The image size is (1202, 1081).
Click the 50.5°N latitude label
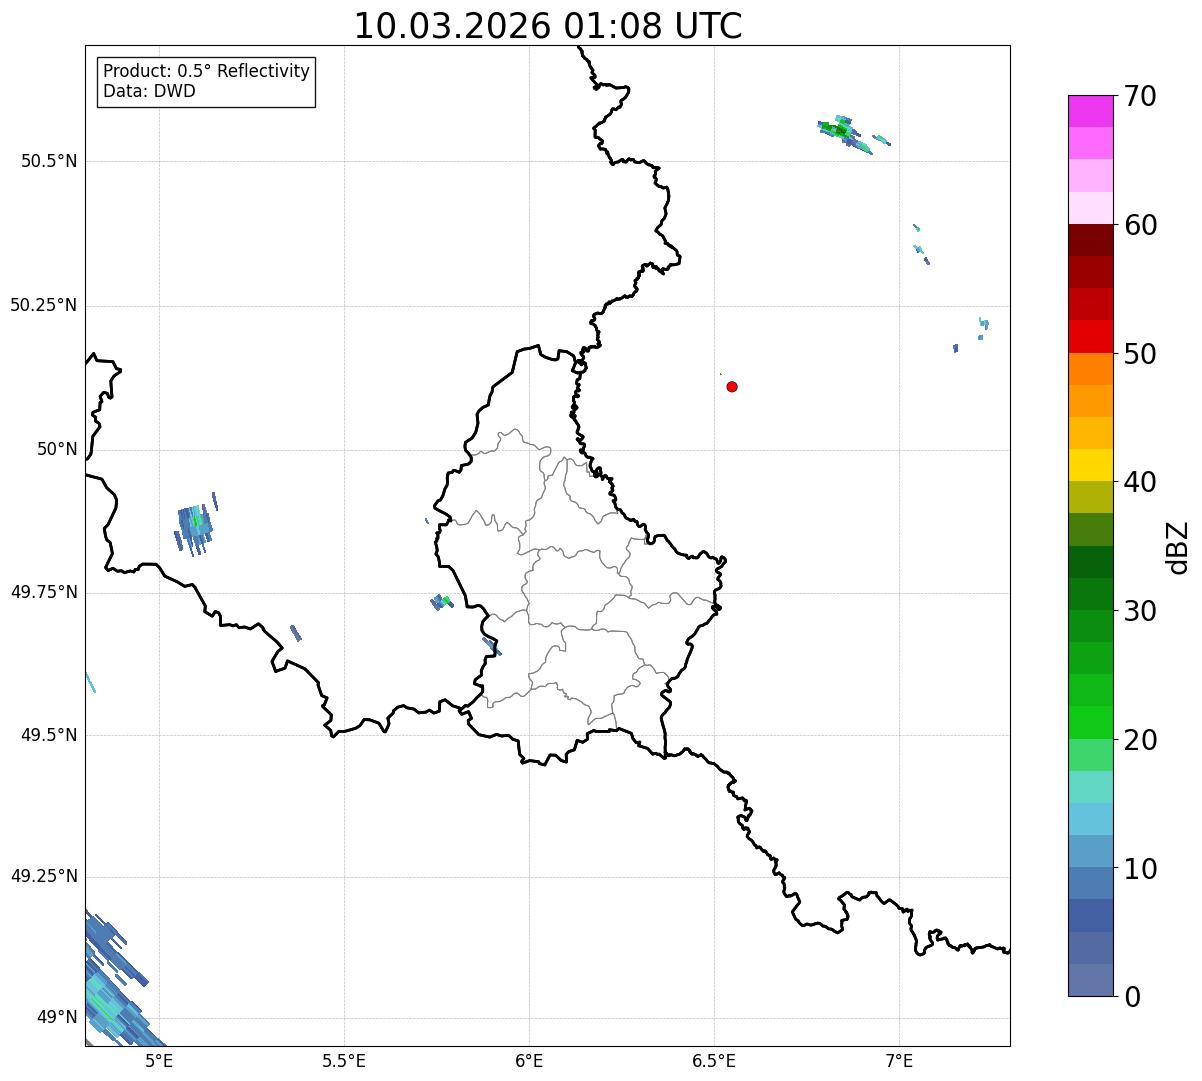pos(49,161)
